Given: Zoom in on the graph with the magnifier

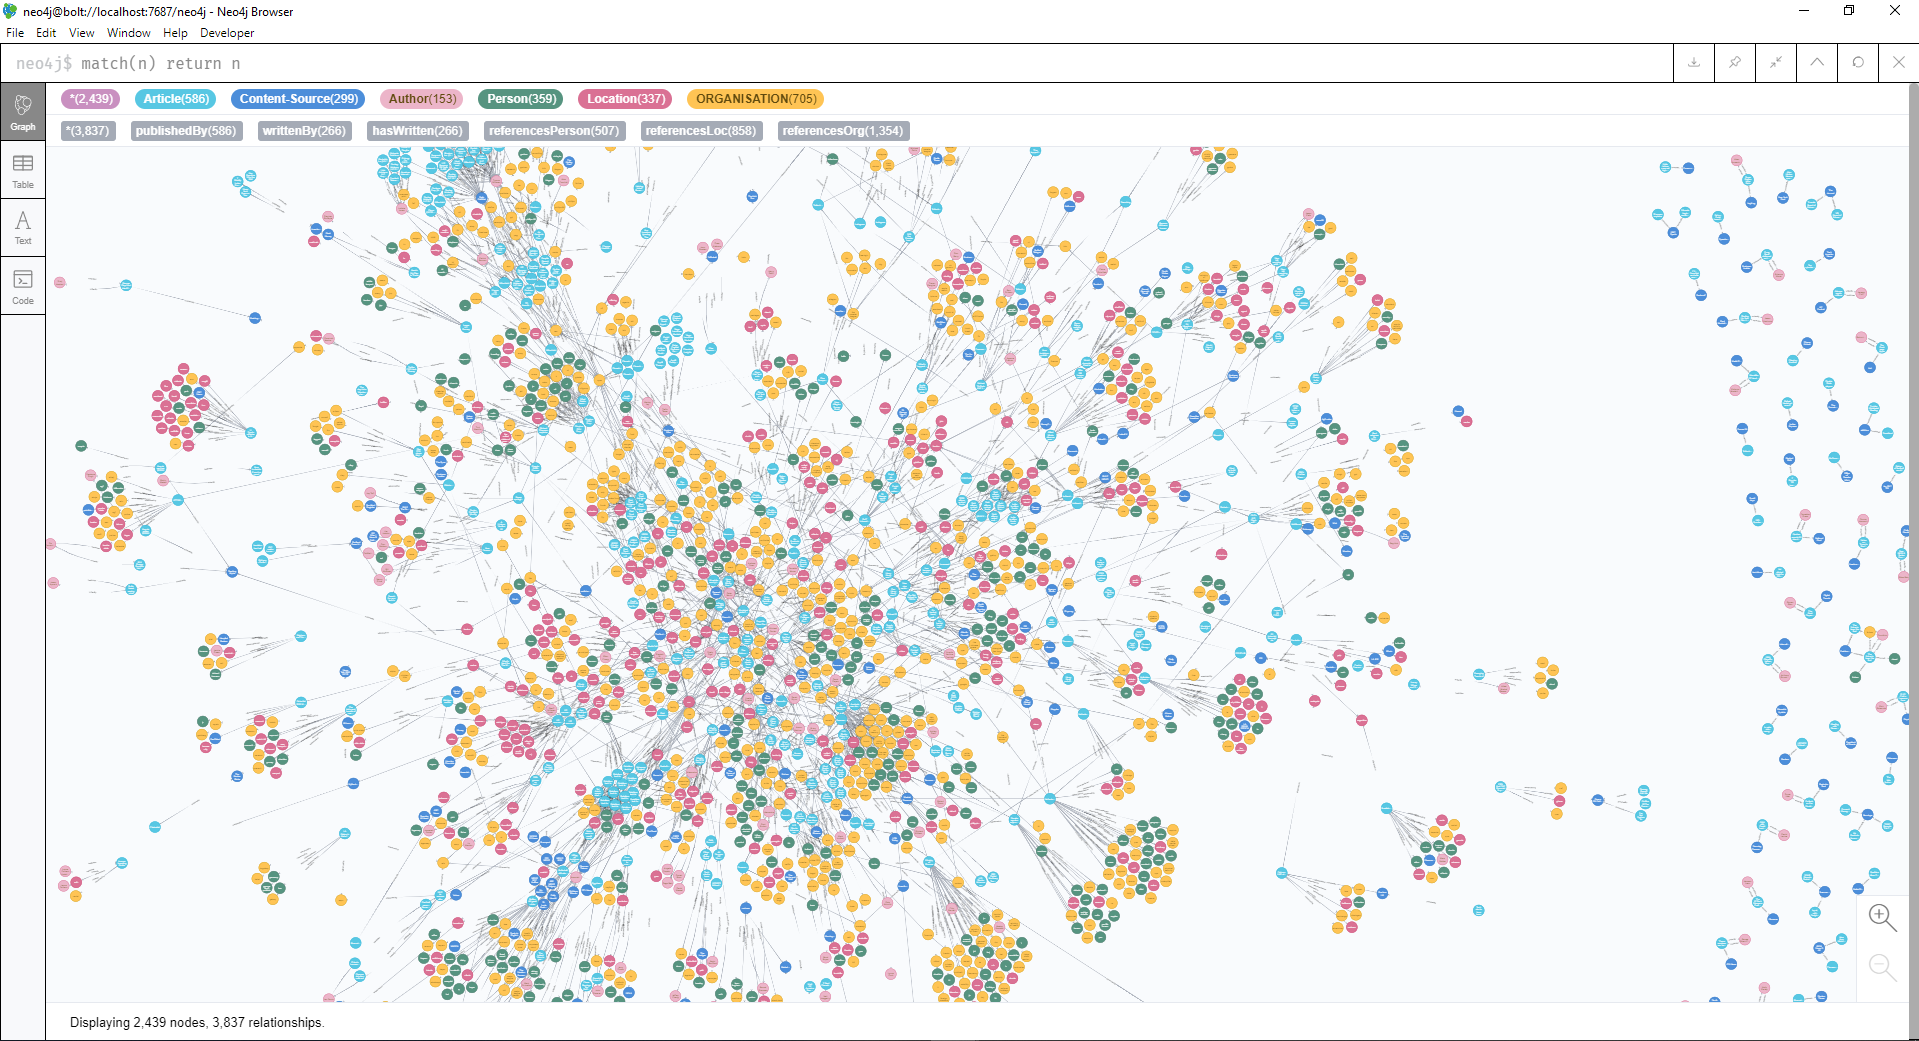Looking at the screenshot, I should [x=1881, y=917].
